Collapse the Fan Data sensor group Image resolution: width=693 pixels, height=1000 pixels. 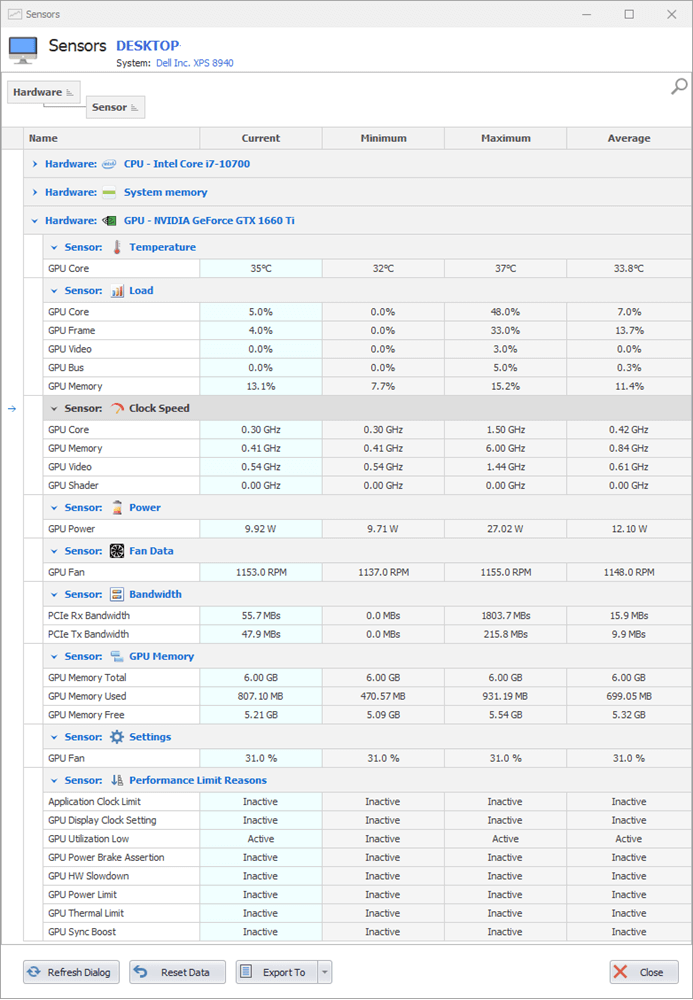(54, 551)
